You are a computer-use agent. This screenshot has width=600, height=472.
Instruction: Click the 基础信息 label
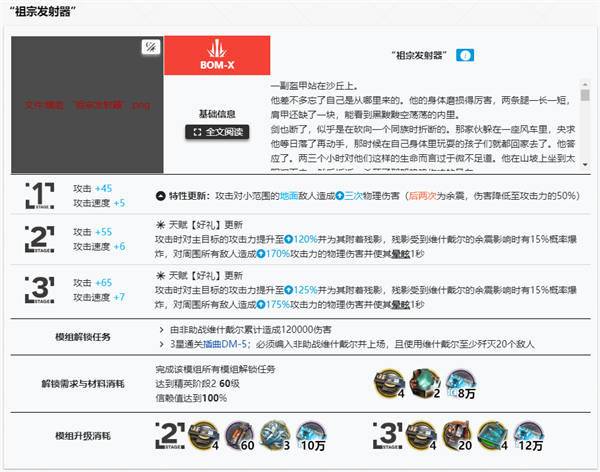coord(217,114)
